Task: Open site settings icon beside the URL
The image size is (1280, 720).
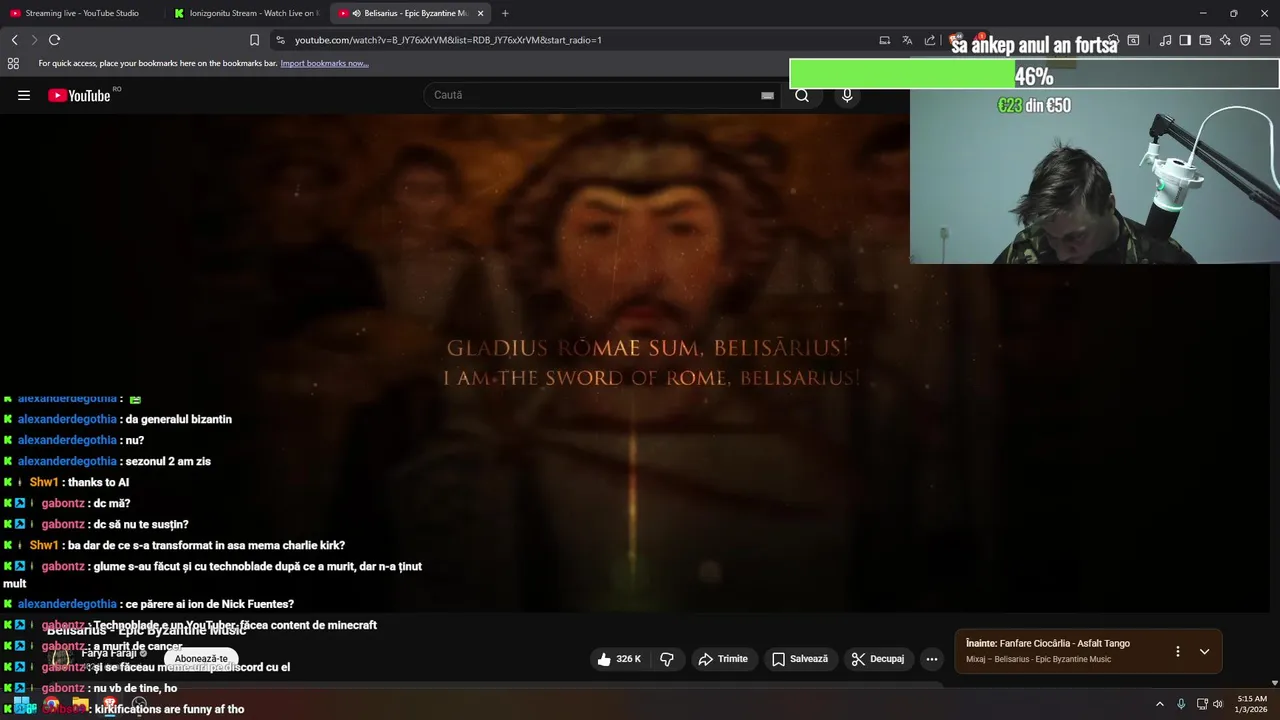Action: pos(280,40)
